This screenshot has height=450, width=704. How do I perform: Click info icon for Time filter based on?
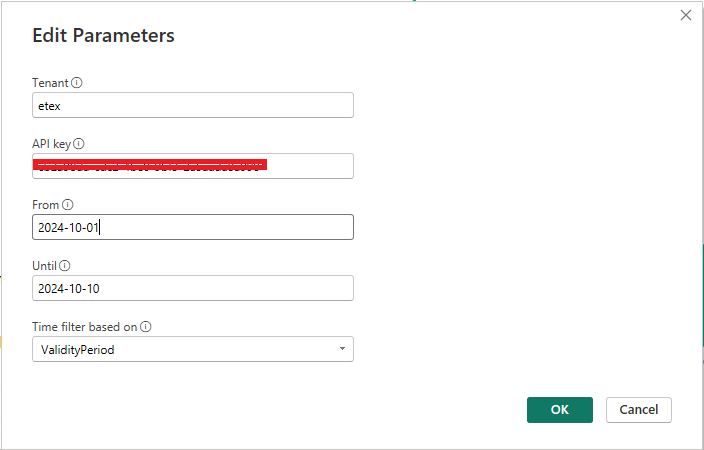coord(145,326)
